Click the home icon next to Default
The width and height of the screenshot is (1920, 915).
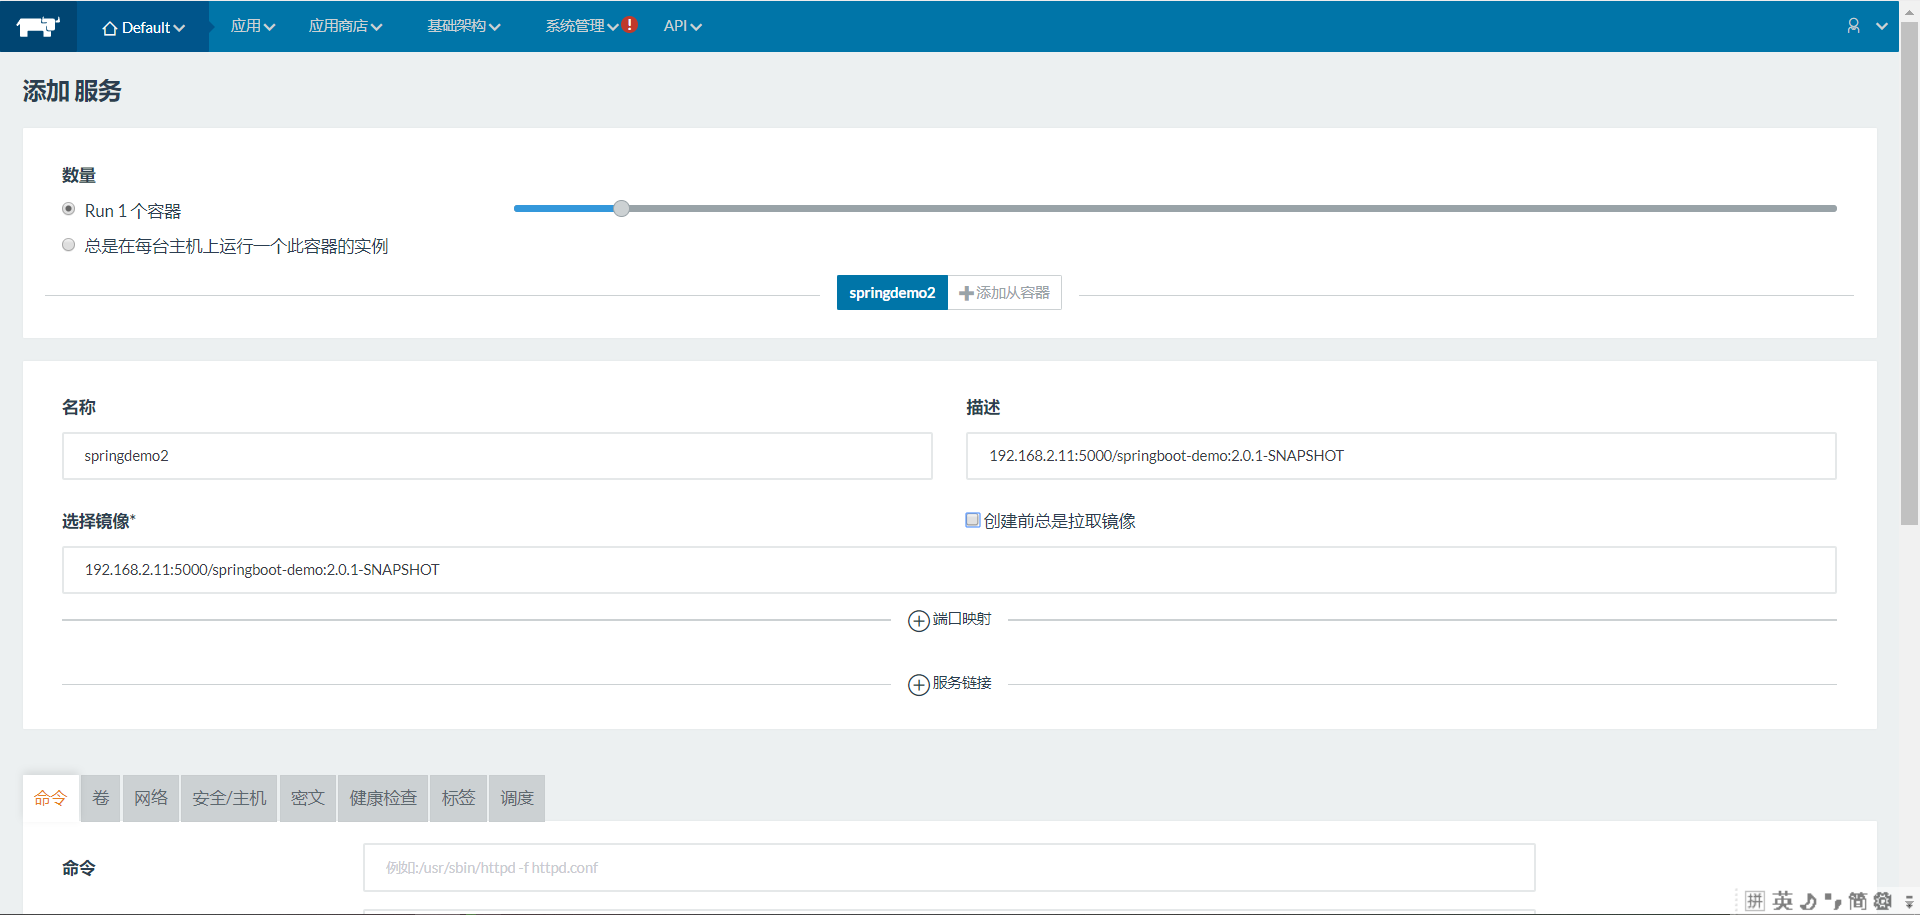[110, 28]
